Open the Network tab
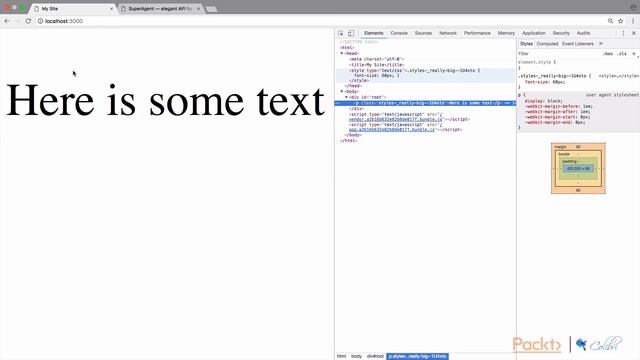 coord(448,33)
